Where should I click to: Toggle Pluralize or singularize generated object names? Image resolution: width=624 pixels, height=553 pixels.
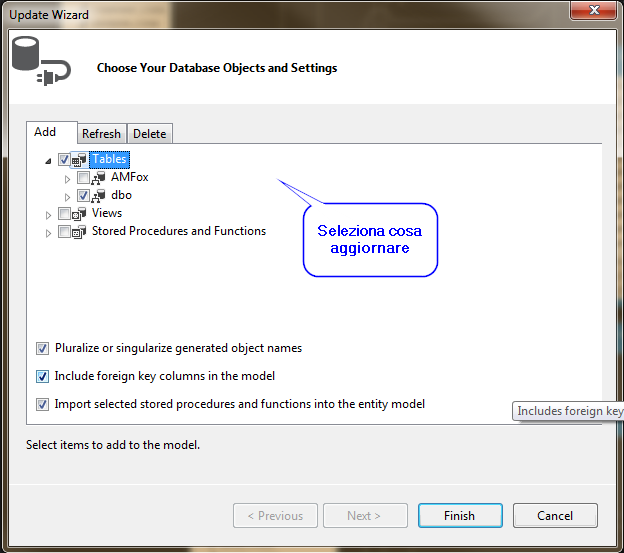pyautogui.click(x=43, y=349)
